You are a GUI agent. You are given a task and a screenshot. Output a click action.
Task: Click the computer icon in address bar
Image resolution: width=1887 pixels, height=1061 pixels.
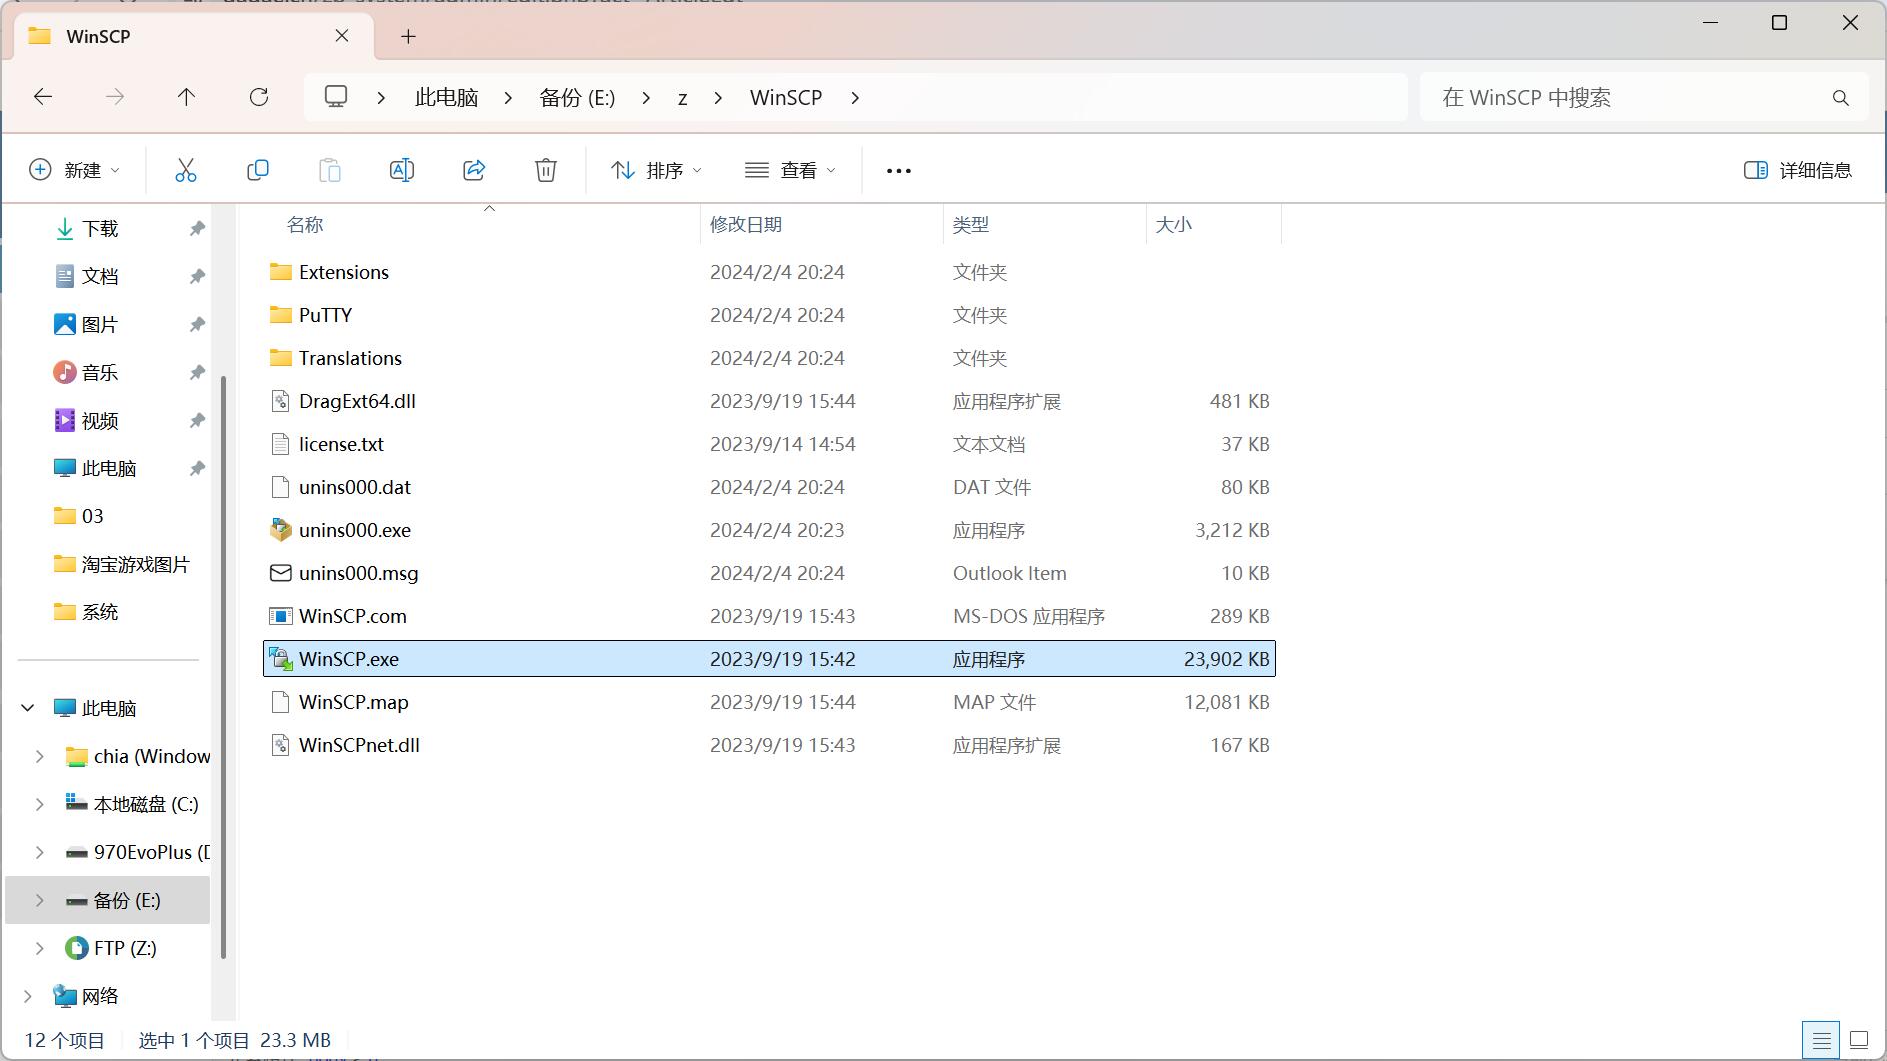336,97
